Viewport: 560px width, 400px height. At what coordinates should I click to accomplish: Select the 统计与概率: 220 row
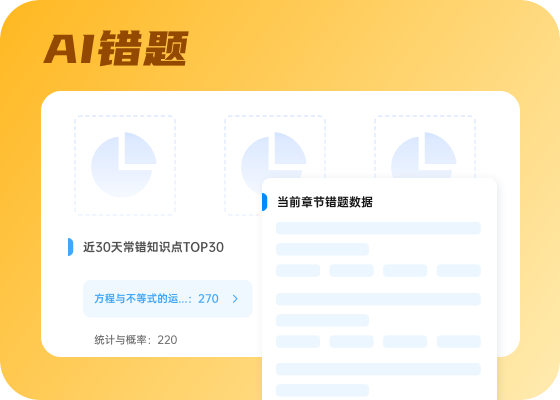pos(136,340)
